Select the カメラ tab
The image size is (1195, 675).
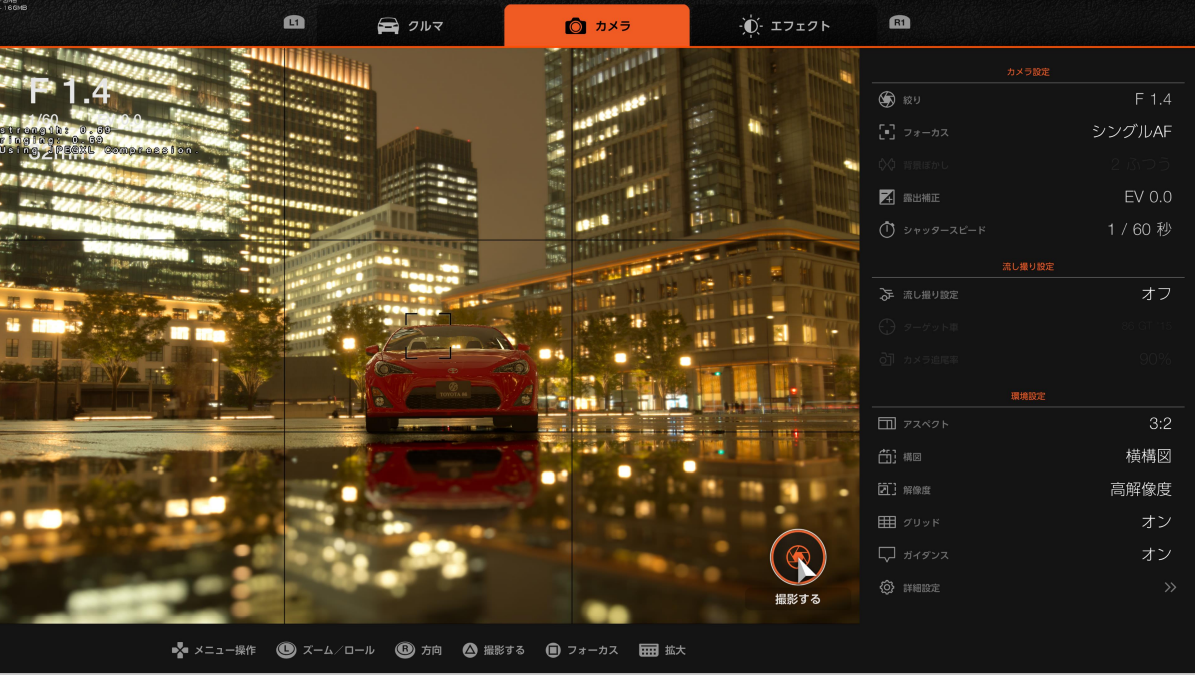[597, 26]
